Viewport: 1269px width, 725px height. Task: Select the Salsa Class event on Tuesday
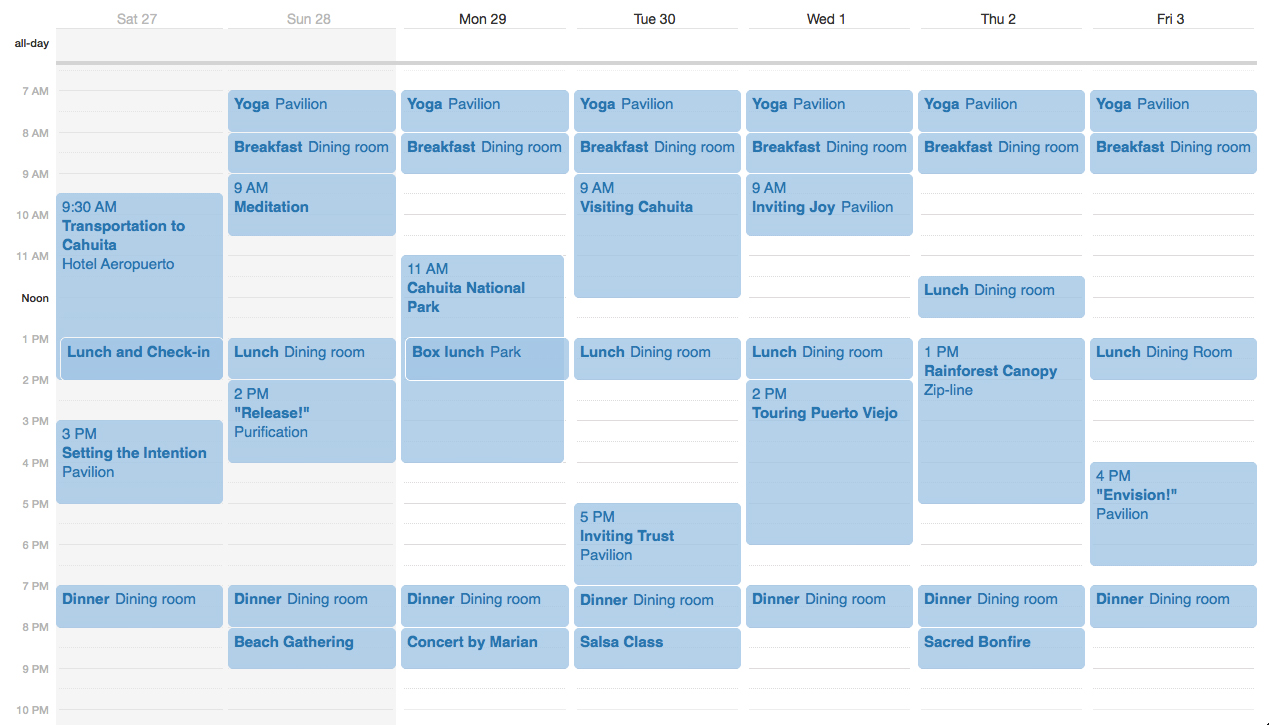[x=656, y=648]
